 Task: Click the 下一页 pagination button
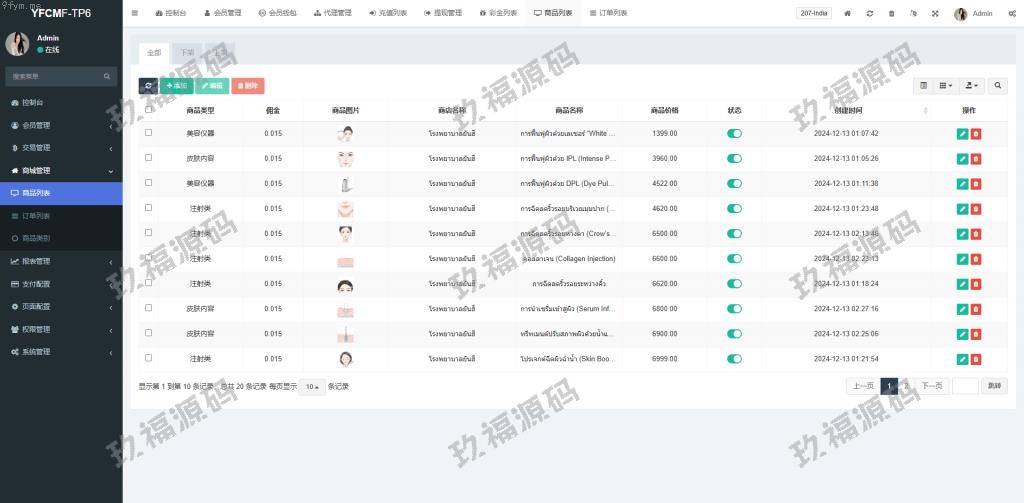point(932,386)
